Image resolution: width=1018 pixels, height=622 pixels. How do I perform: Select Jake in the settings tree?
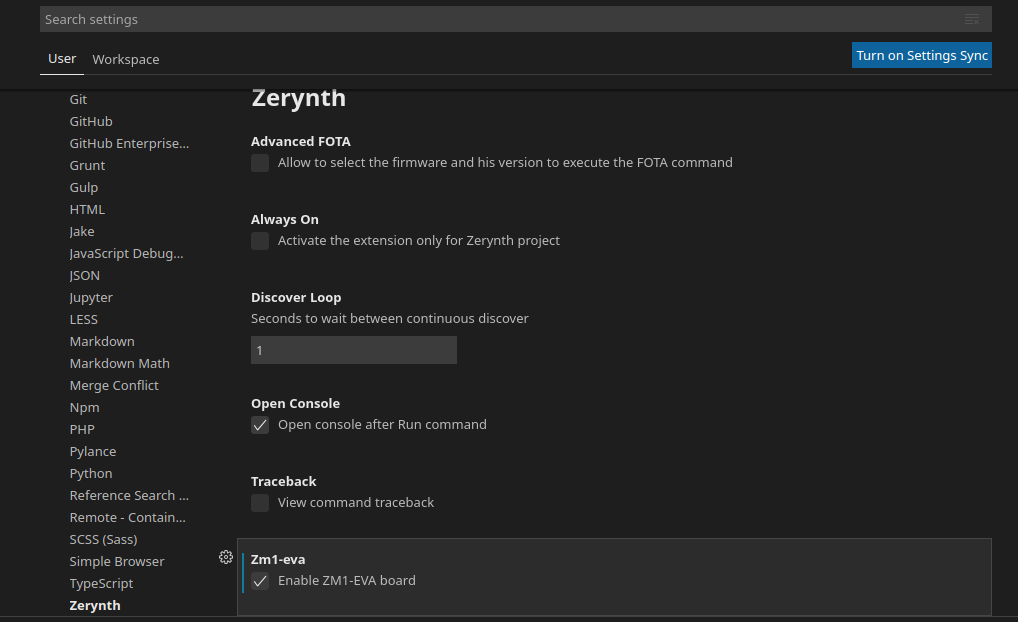82,232
